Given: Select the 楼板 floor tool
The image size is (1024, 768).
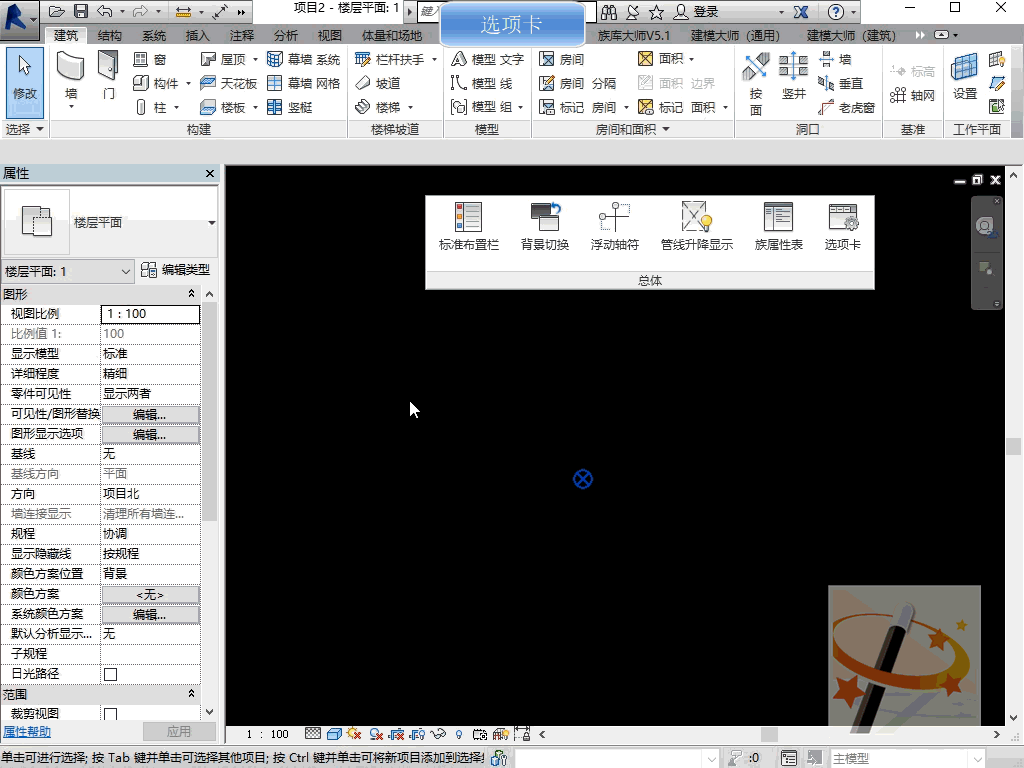Looking at the screenshot, I should pos(223,107).
